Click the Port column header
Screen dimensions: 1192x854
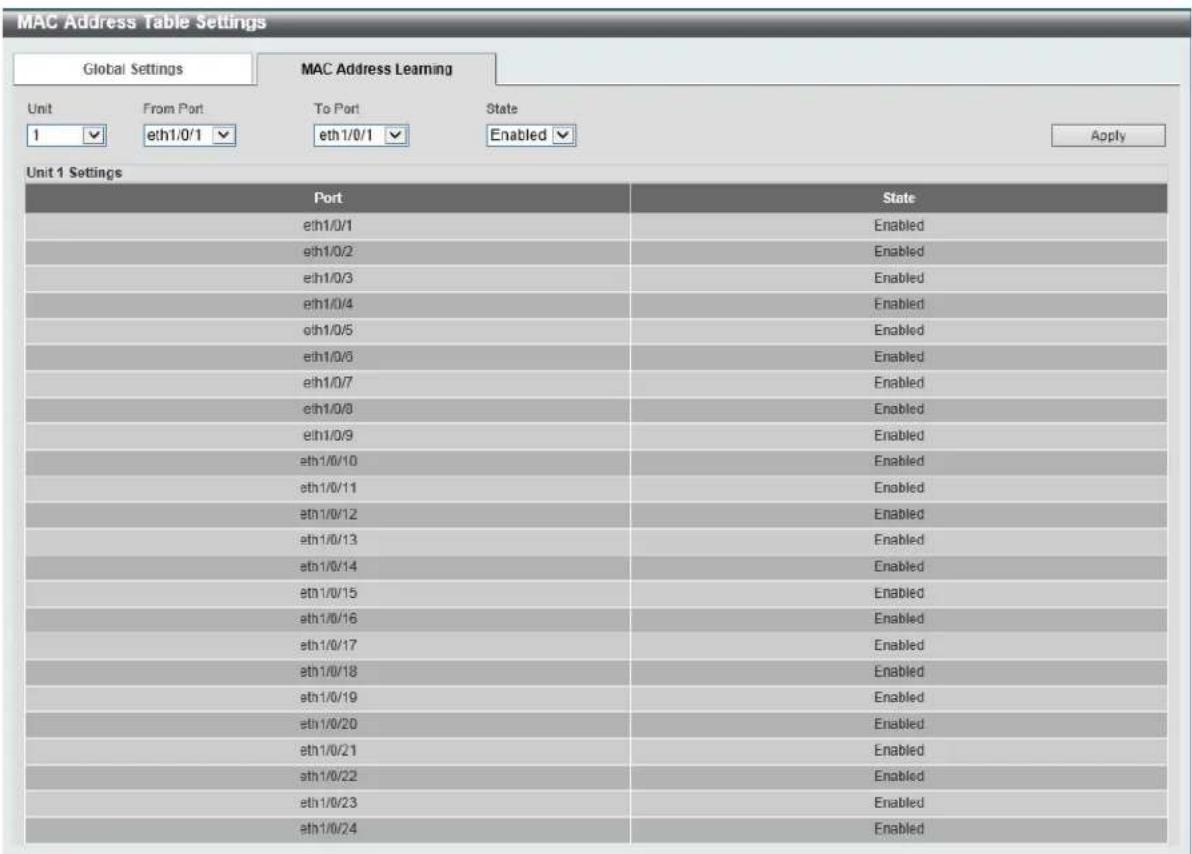click(x=328, y=198)
